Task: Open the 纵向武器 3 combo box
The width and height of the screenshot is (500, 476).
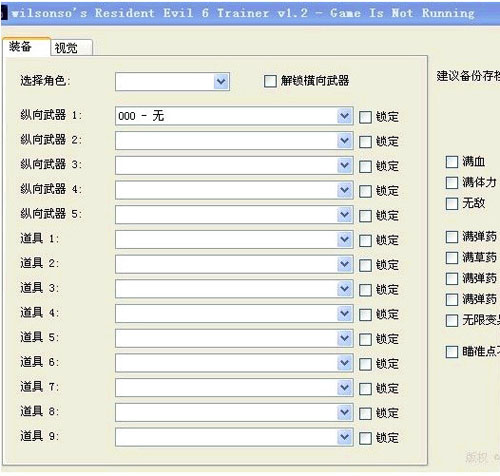Action: click(x=234, y=165)
